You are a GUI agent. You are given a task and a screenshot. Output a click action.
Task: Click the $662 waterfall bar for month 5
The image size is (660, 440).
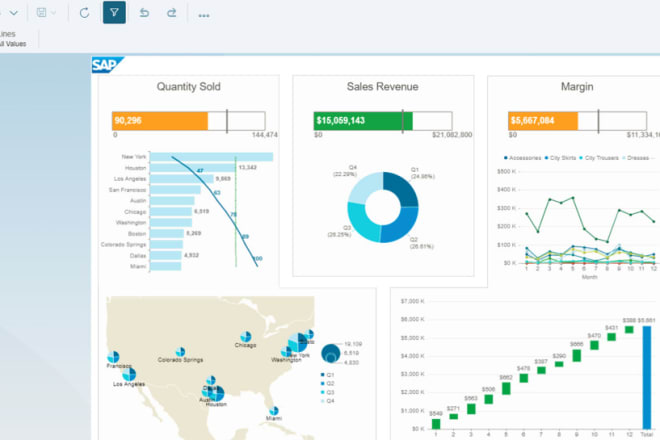click(x=506, y=388)
